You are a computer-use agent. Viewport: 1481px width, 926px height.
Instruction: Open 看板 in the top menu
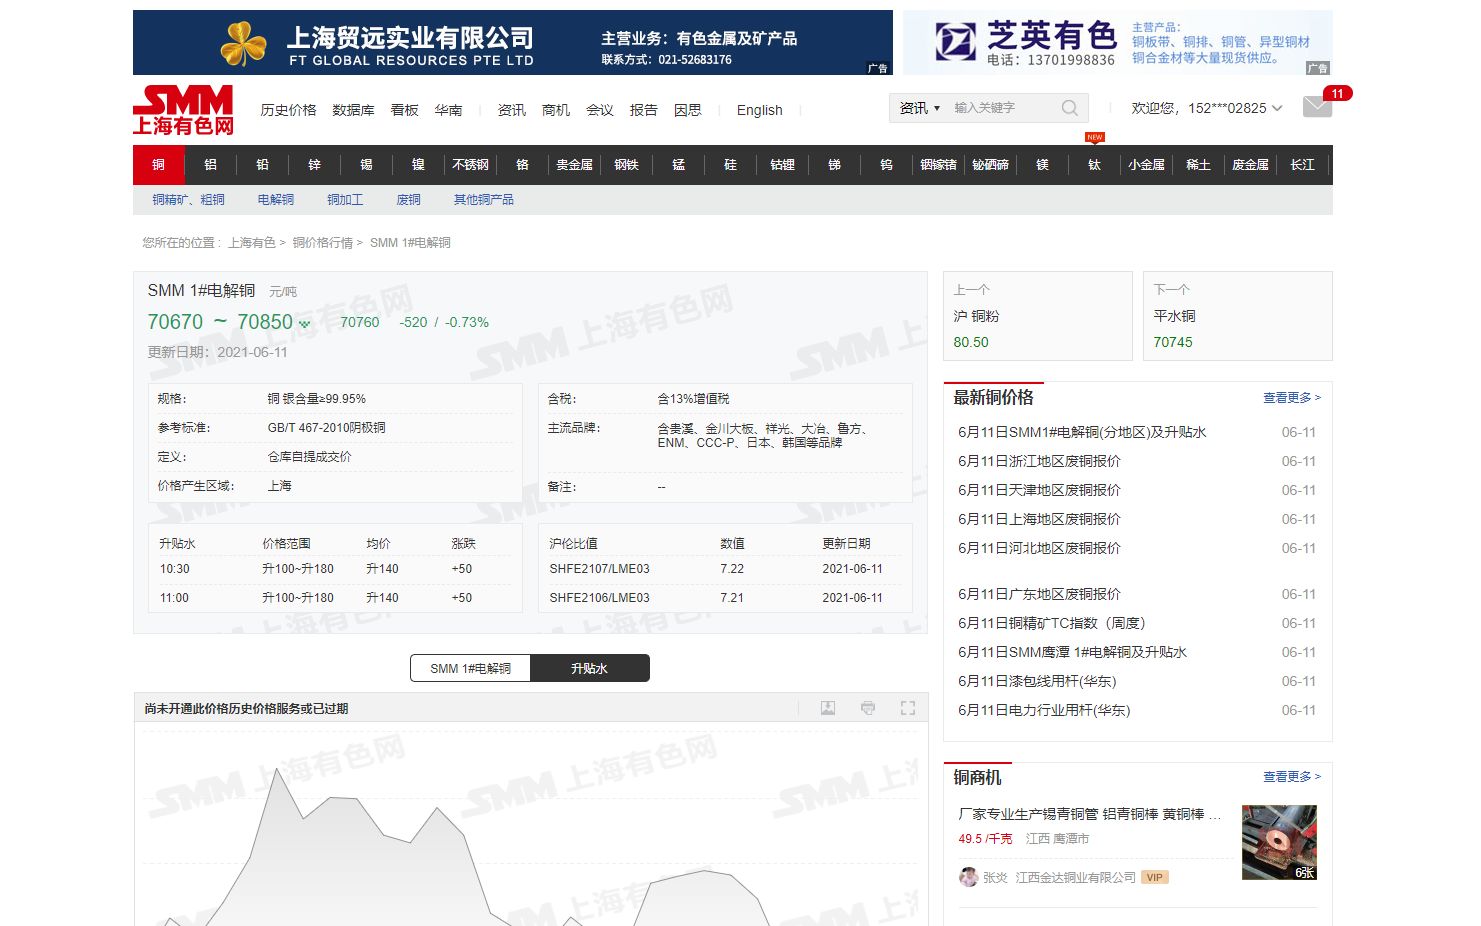pos(405,110)
